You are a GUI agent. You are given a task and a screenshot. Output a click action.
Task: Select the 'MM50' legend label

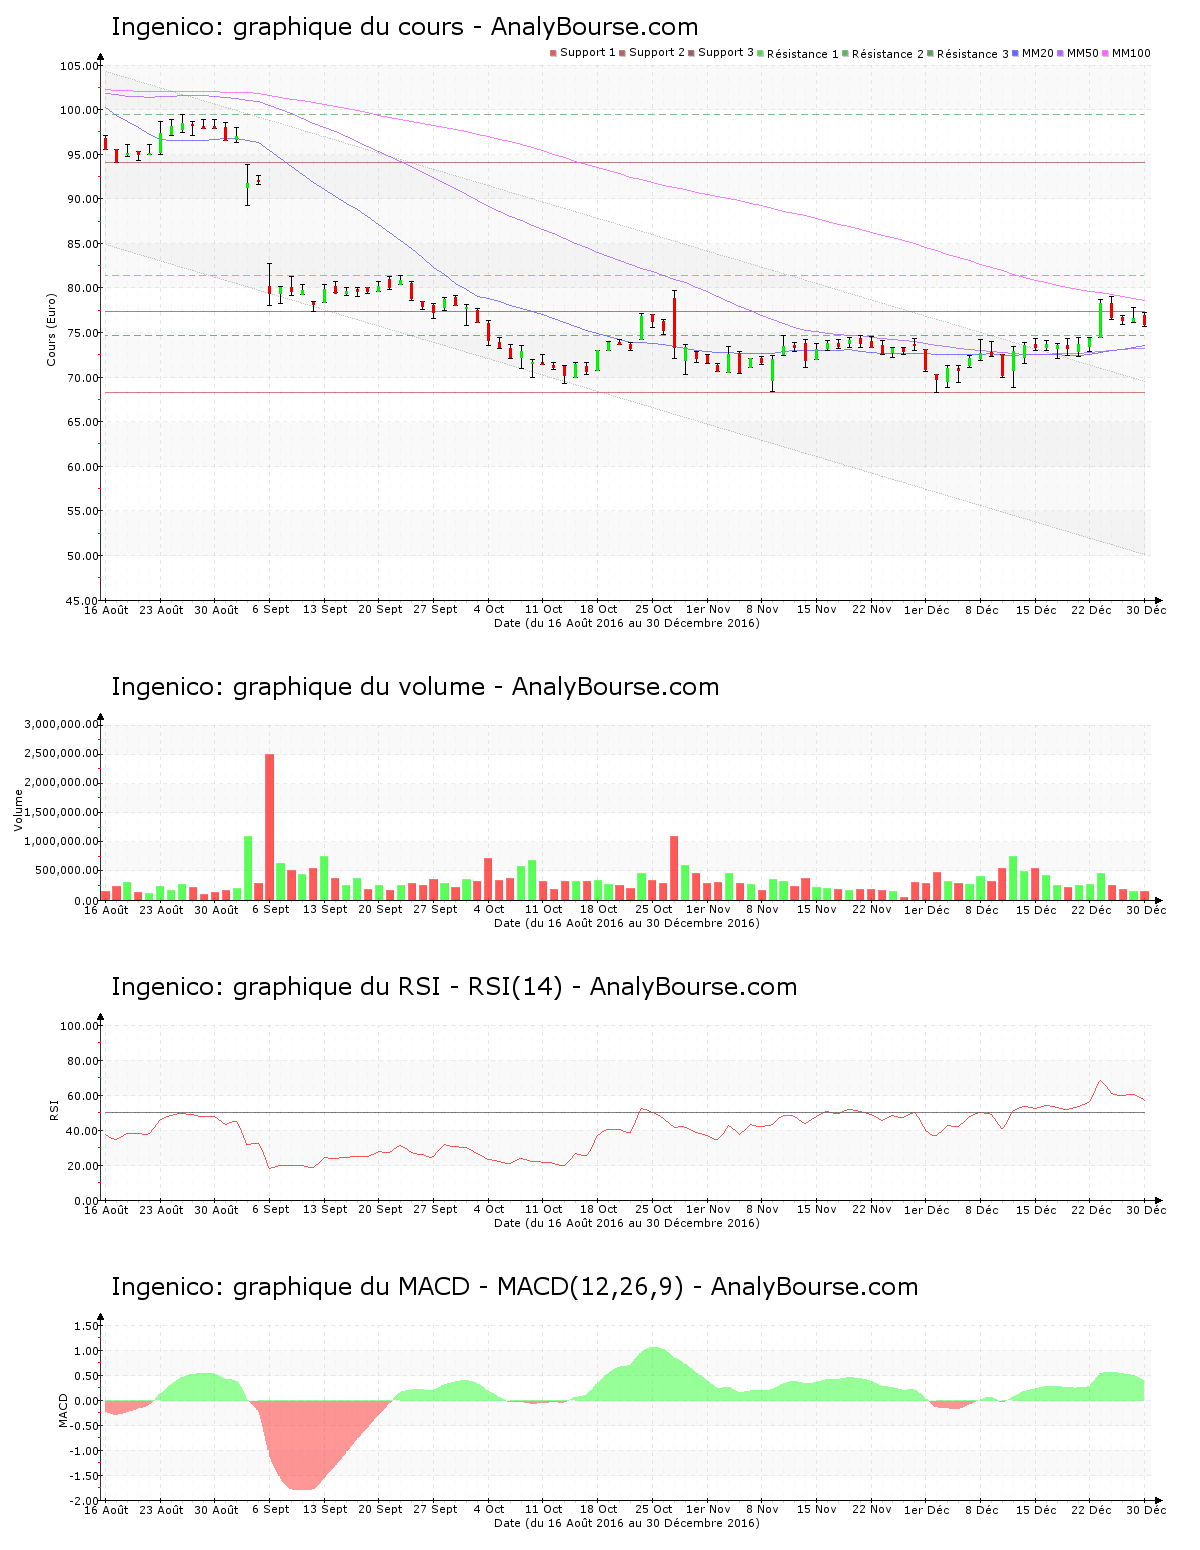1083,53
